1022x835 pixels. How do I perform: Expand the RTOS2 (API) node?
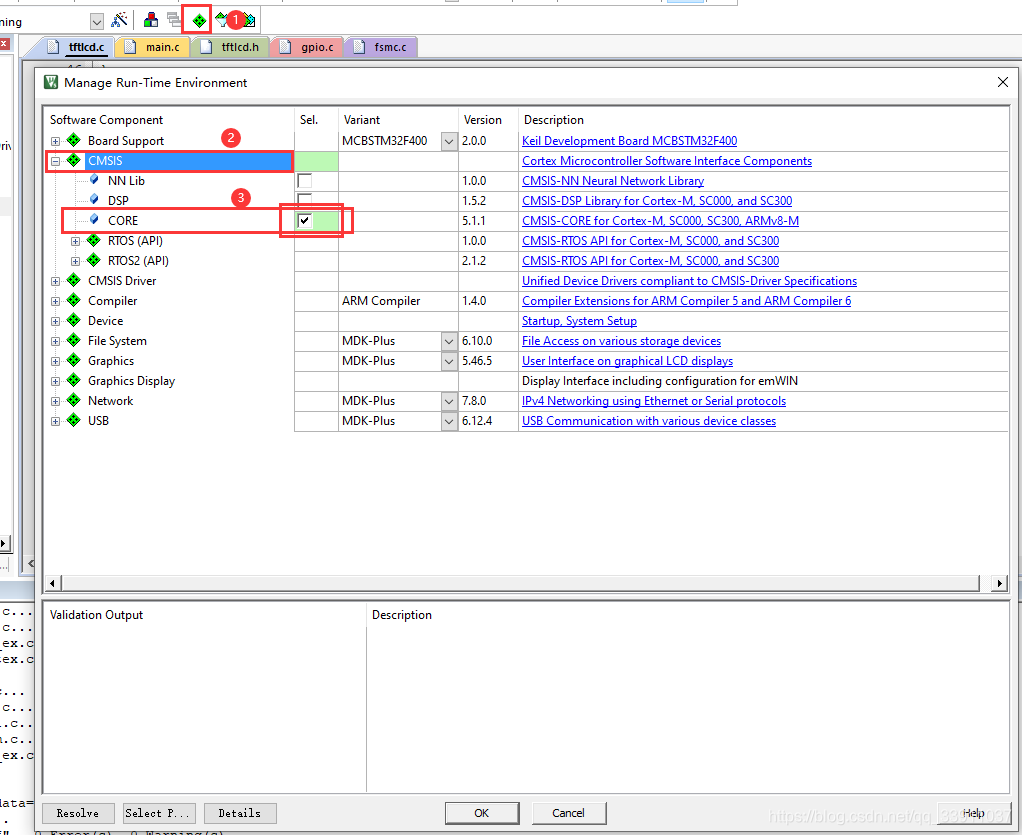76,261
